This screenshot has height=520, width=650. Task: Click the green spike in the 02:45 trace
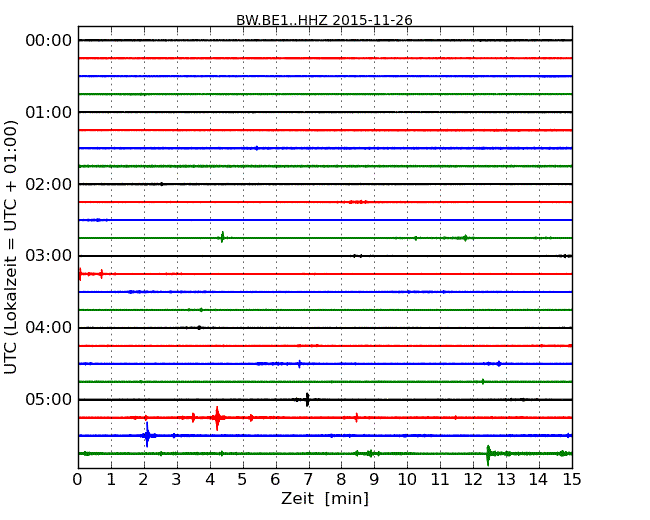(x=223, y=237)
